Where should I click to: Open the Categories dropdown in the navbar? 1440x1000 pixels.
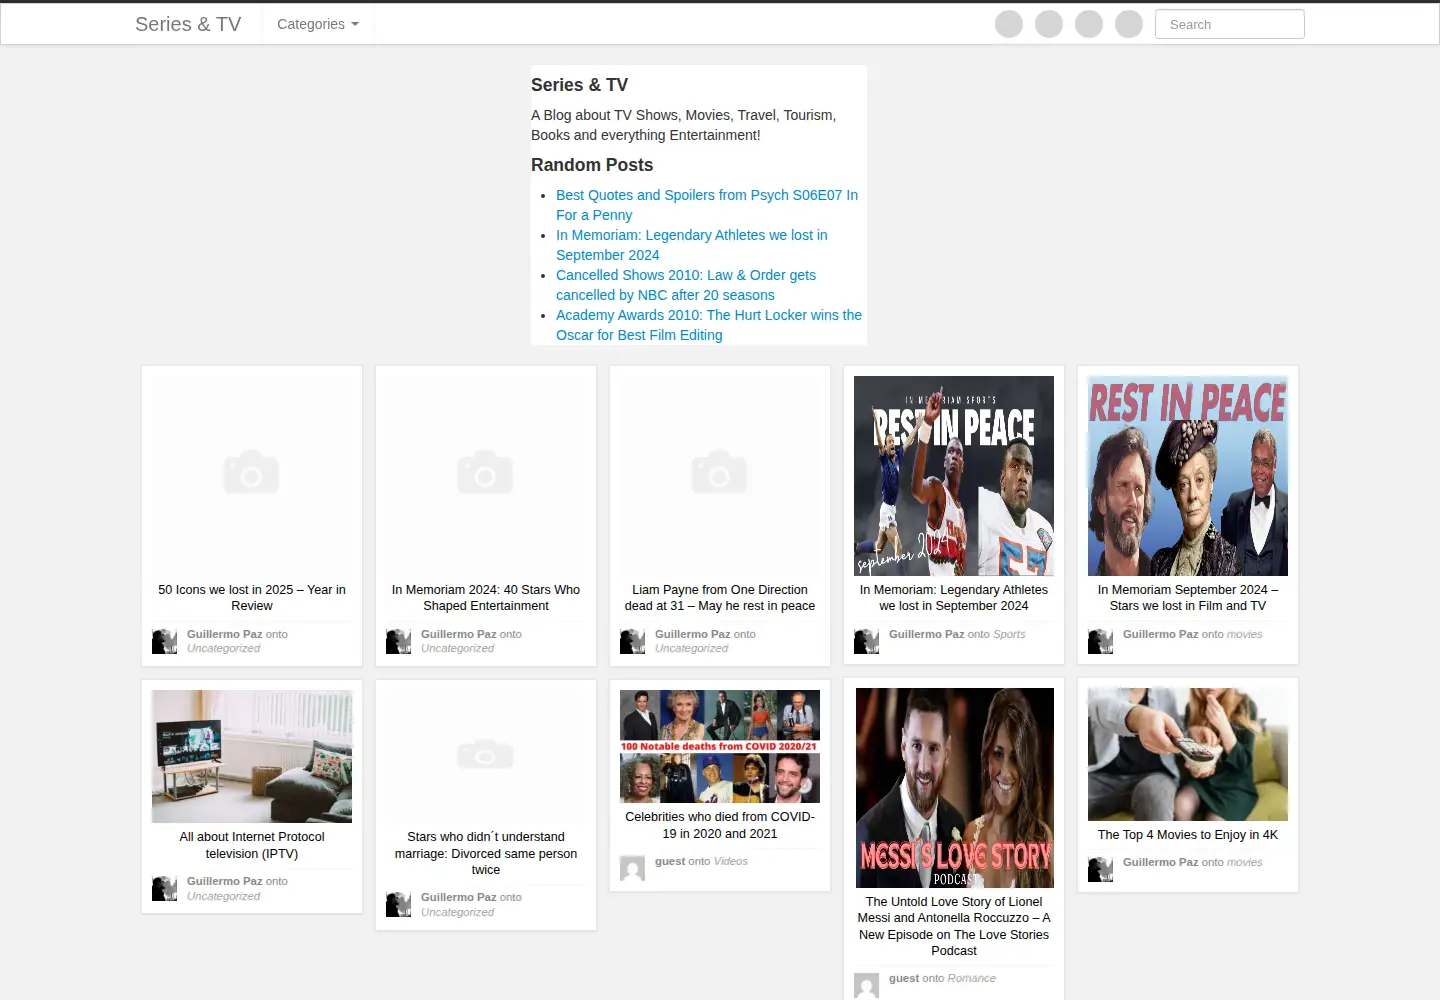(x=317, y=24)
